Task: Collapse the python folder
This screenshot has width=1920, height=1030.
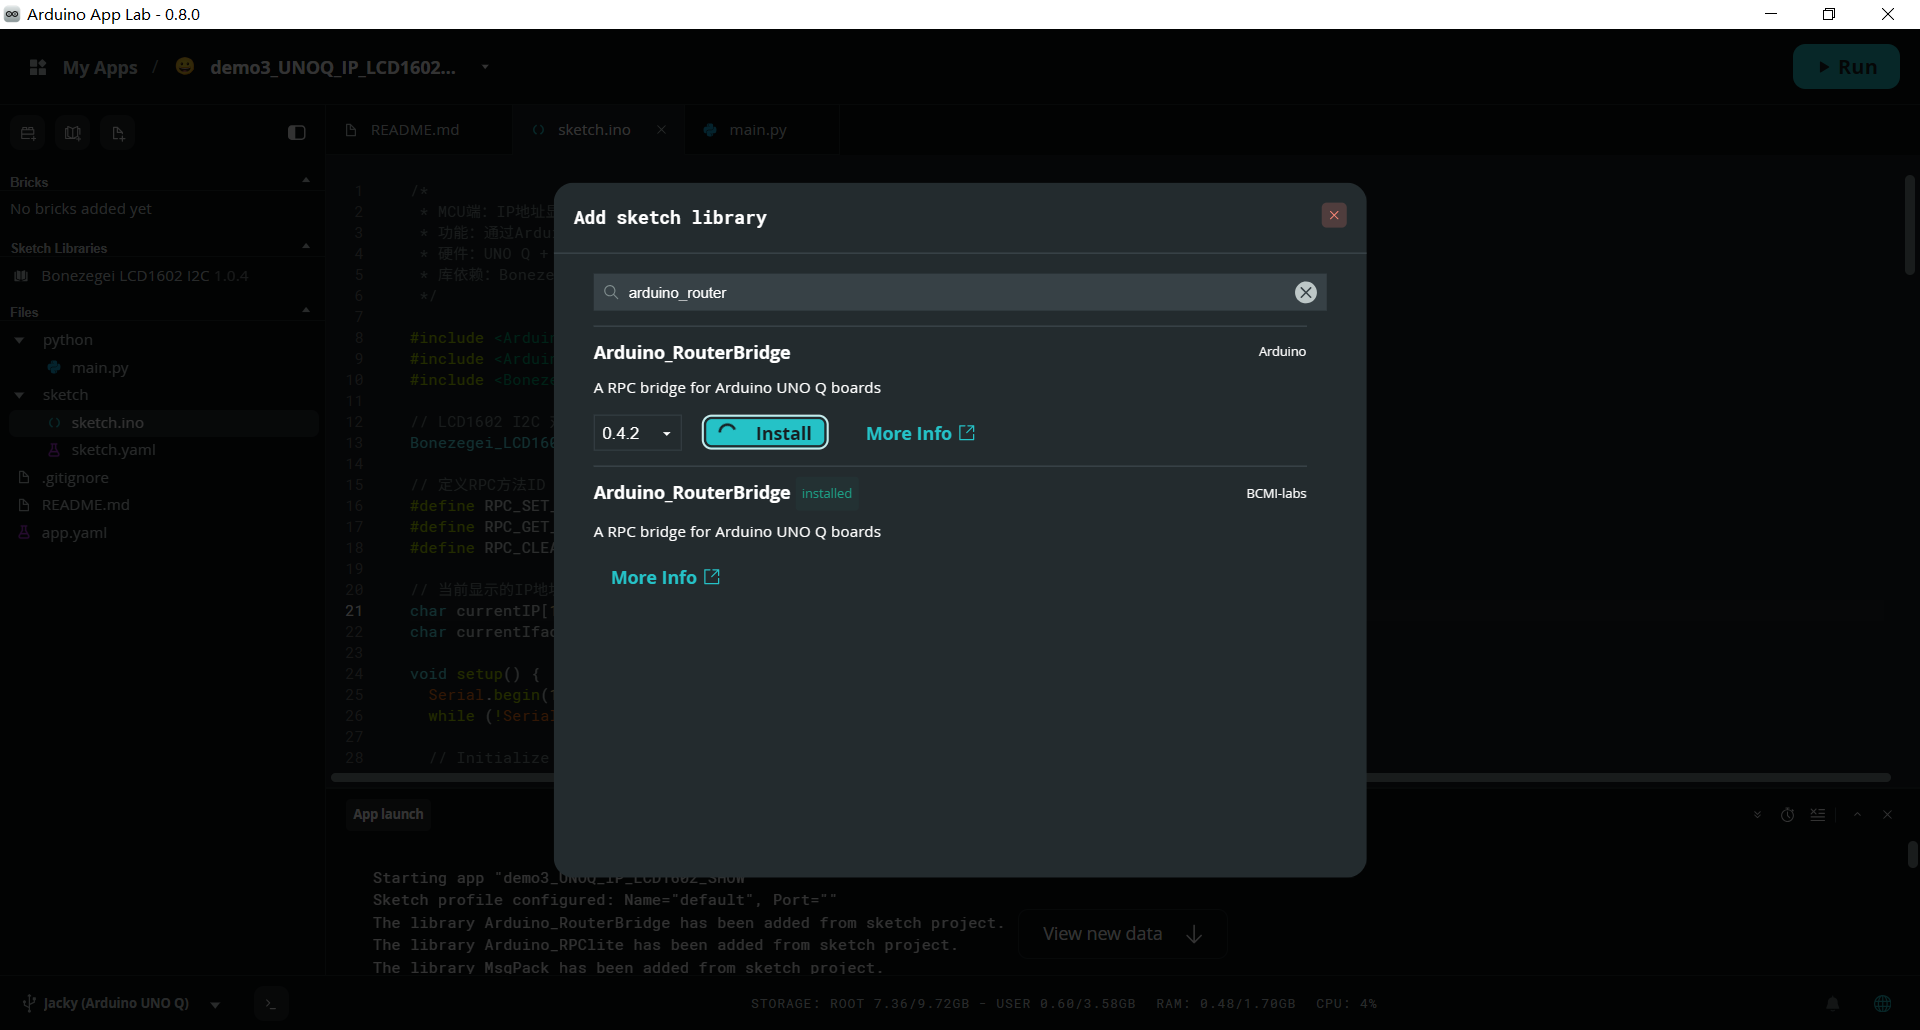Action: tap(19, 340)
